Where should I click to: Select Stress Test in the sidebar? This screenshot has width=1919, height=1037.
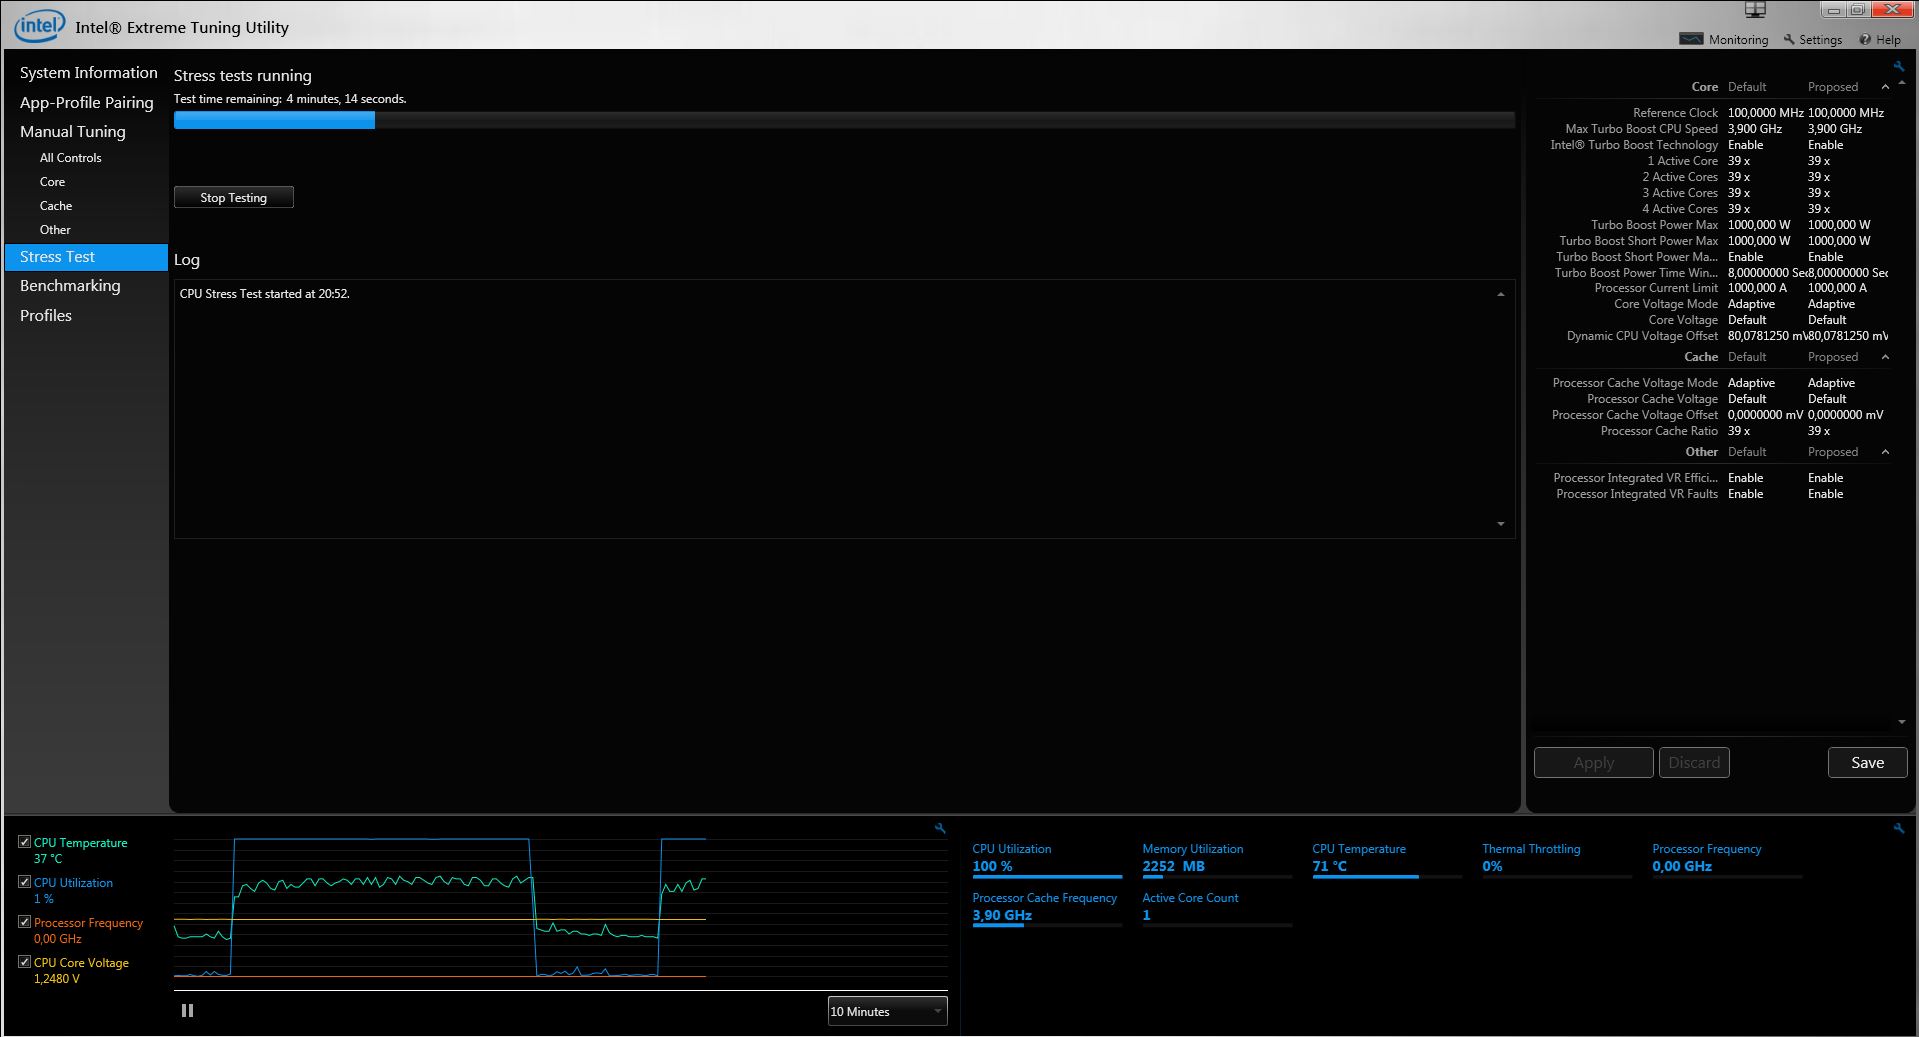86,257
